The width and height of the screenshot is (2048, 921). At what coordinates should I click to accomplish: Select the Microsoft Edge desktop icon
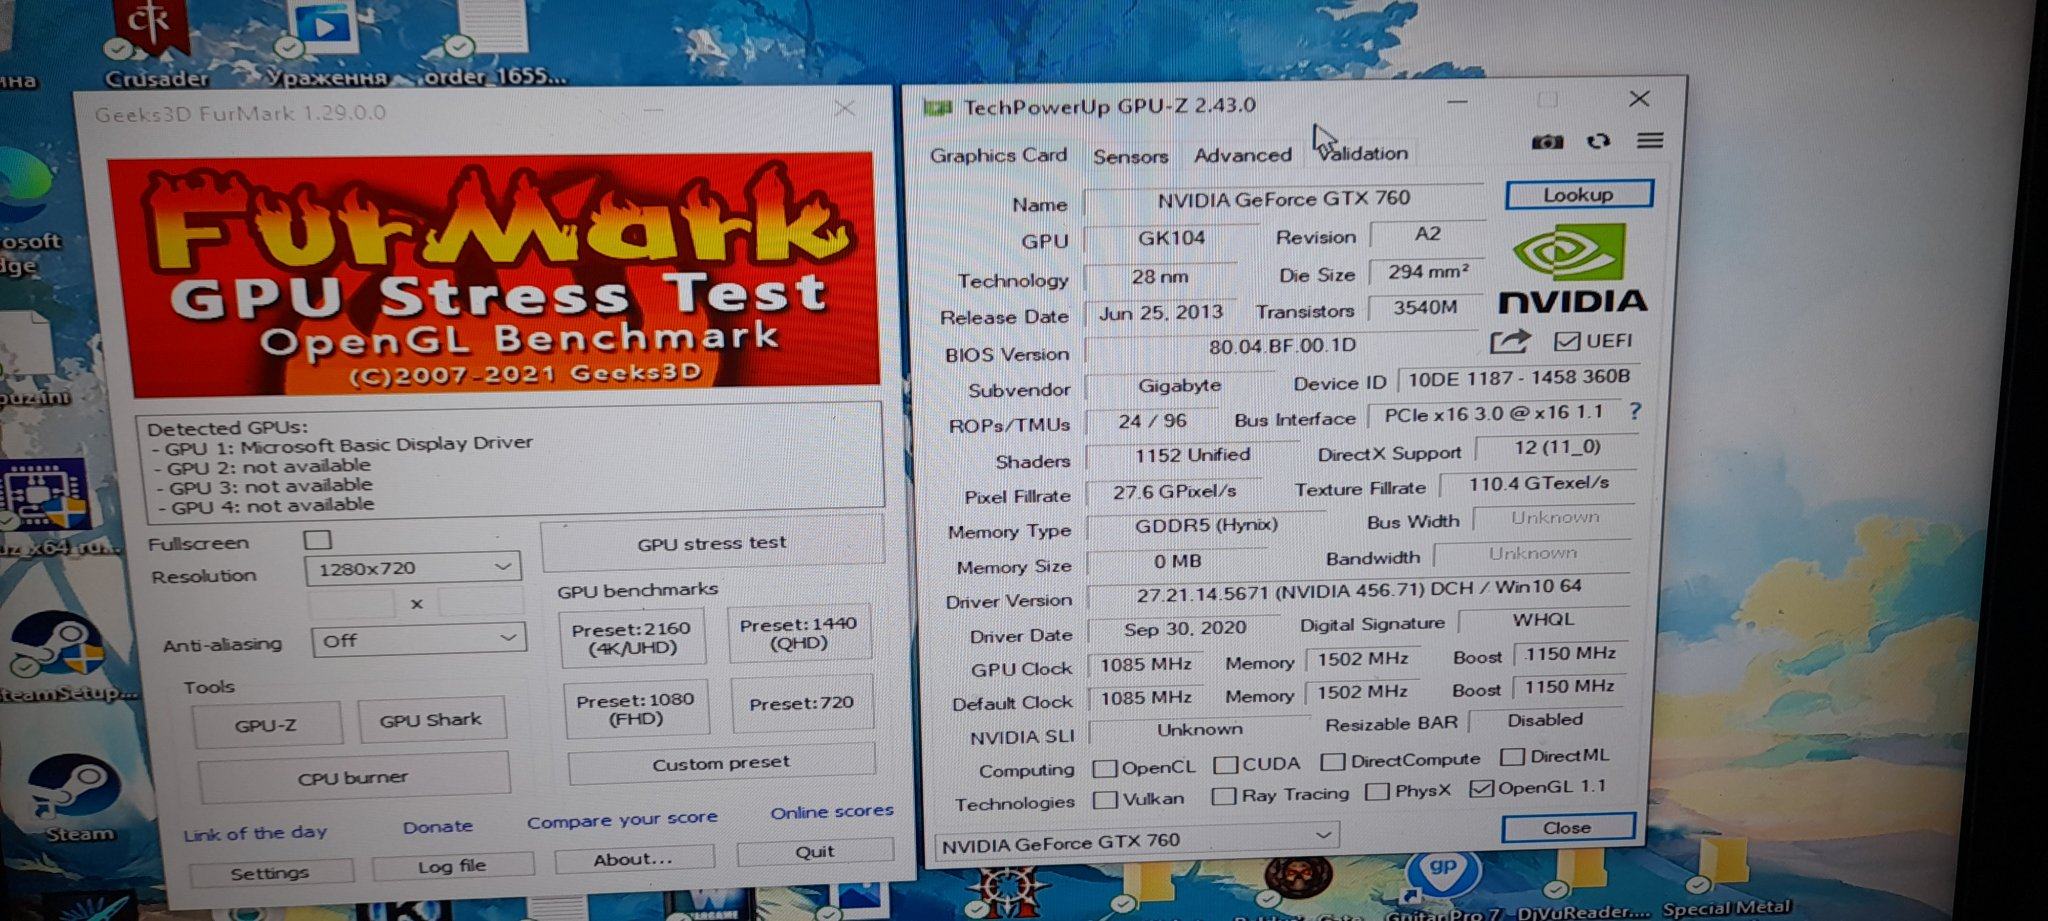[27, 212]
